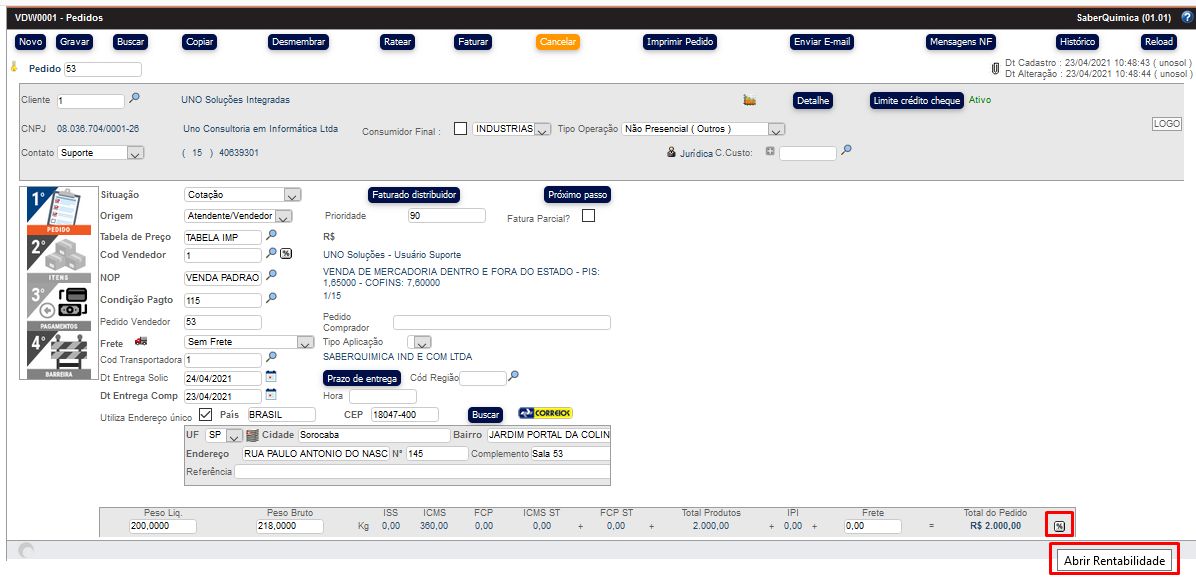Click the percent icon beside Cod Vendedor
This screenshot has width=1196, height=581.
click(x=285, y=254)
